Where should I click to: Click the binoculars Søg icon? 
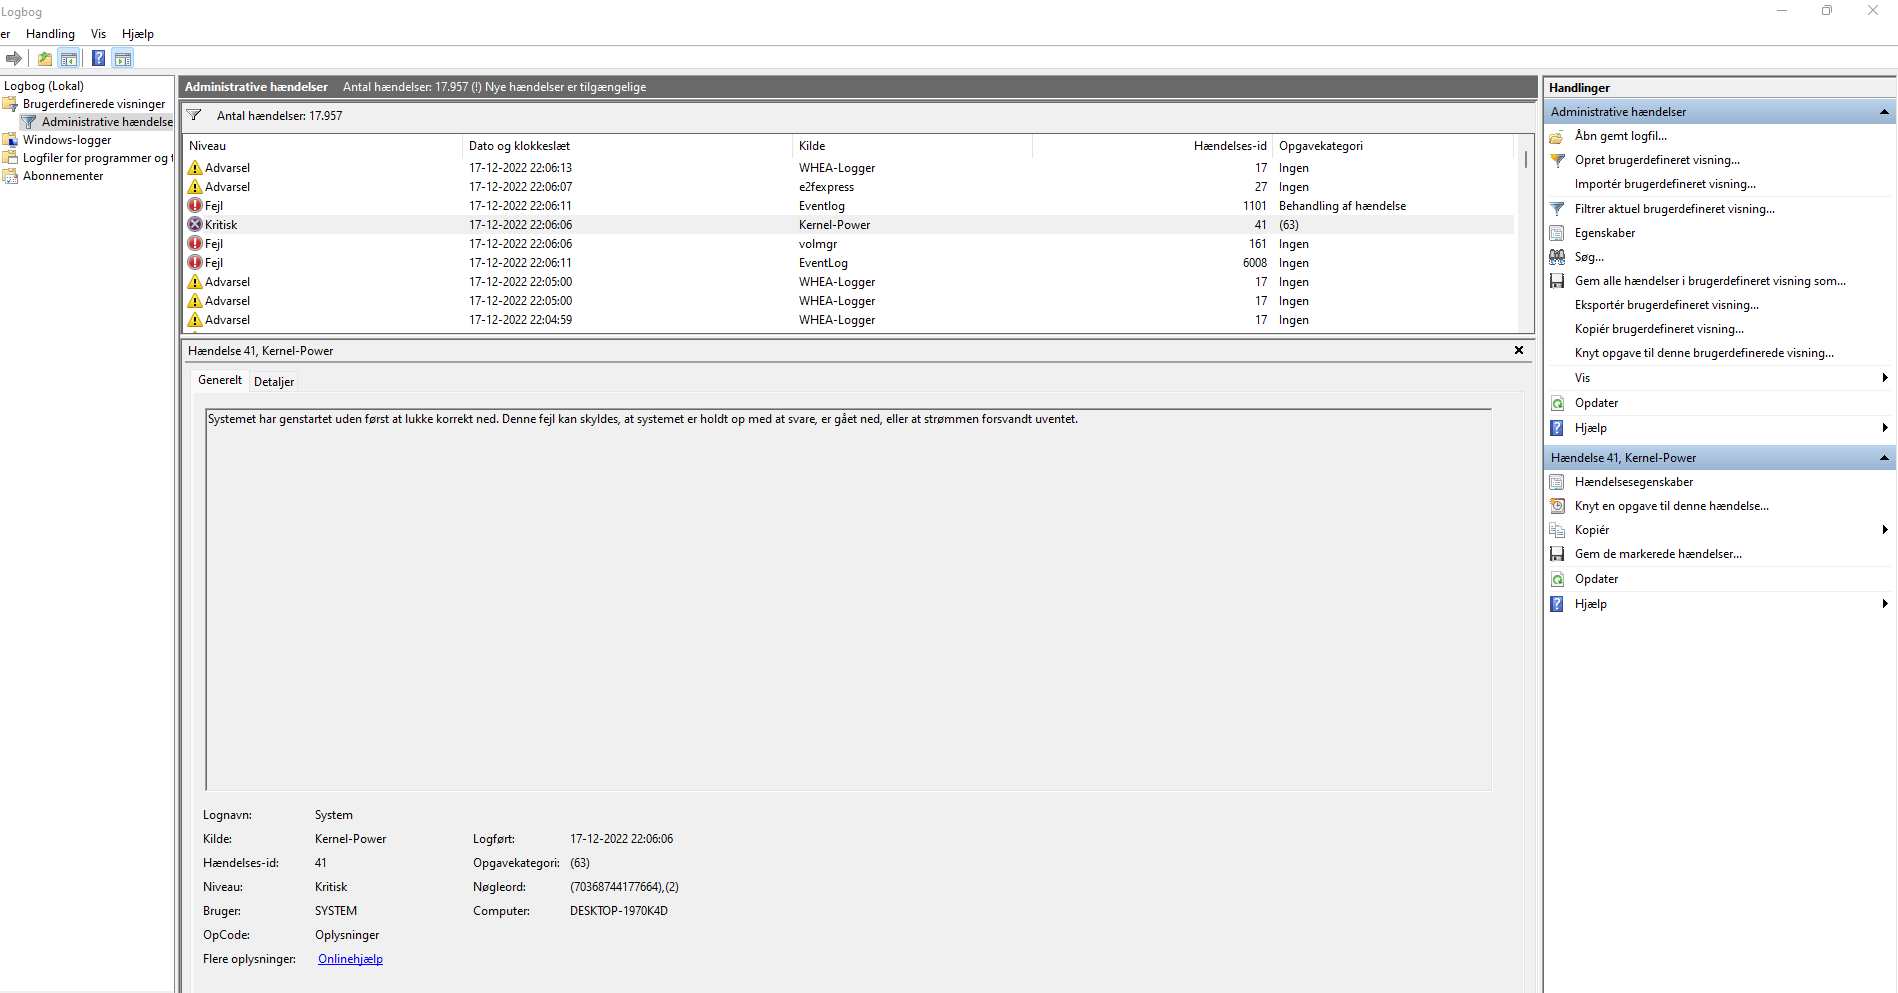1557,257
